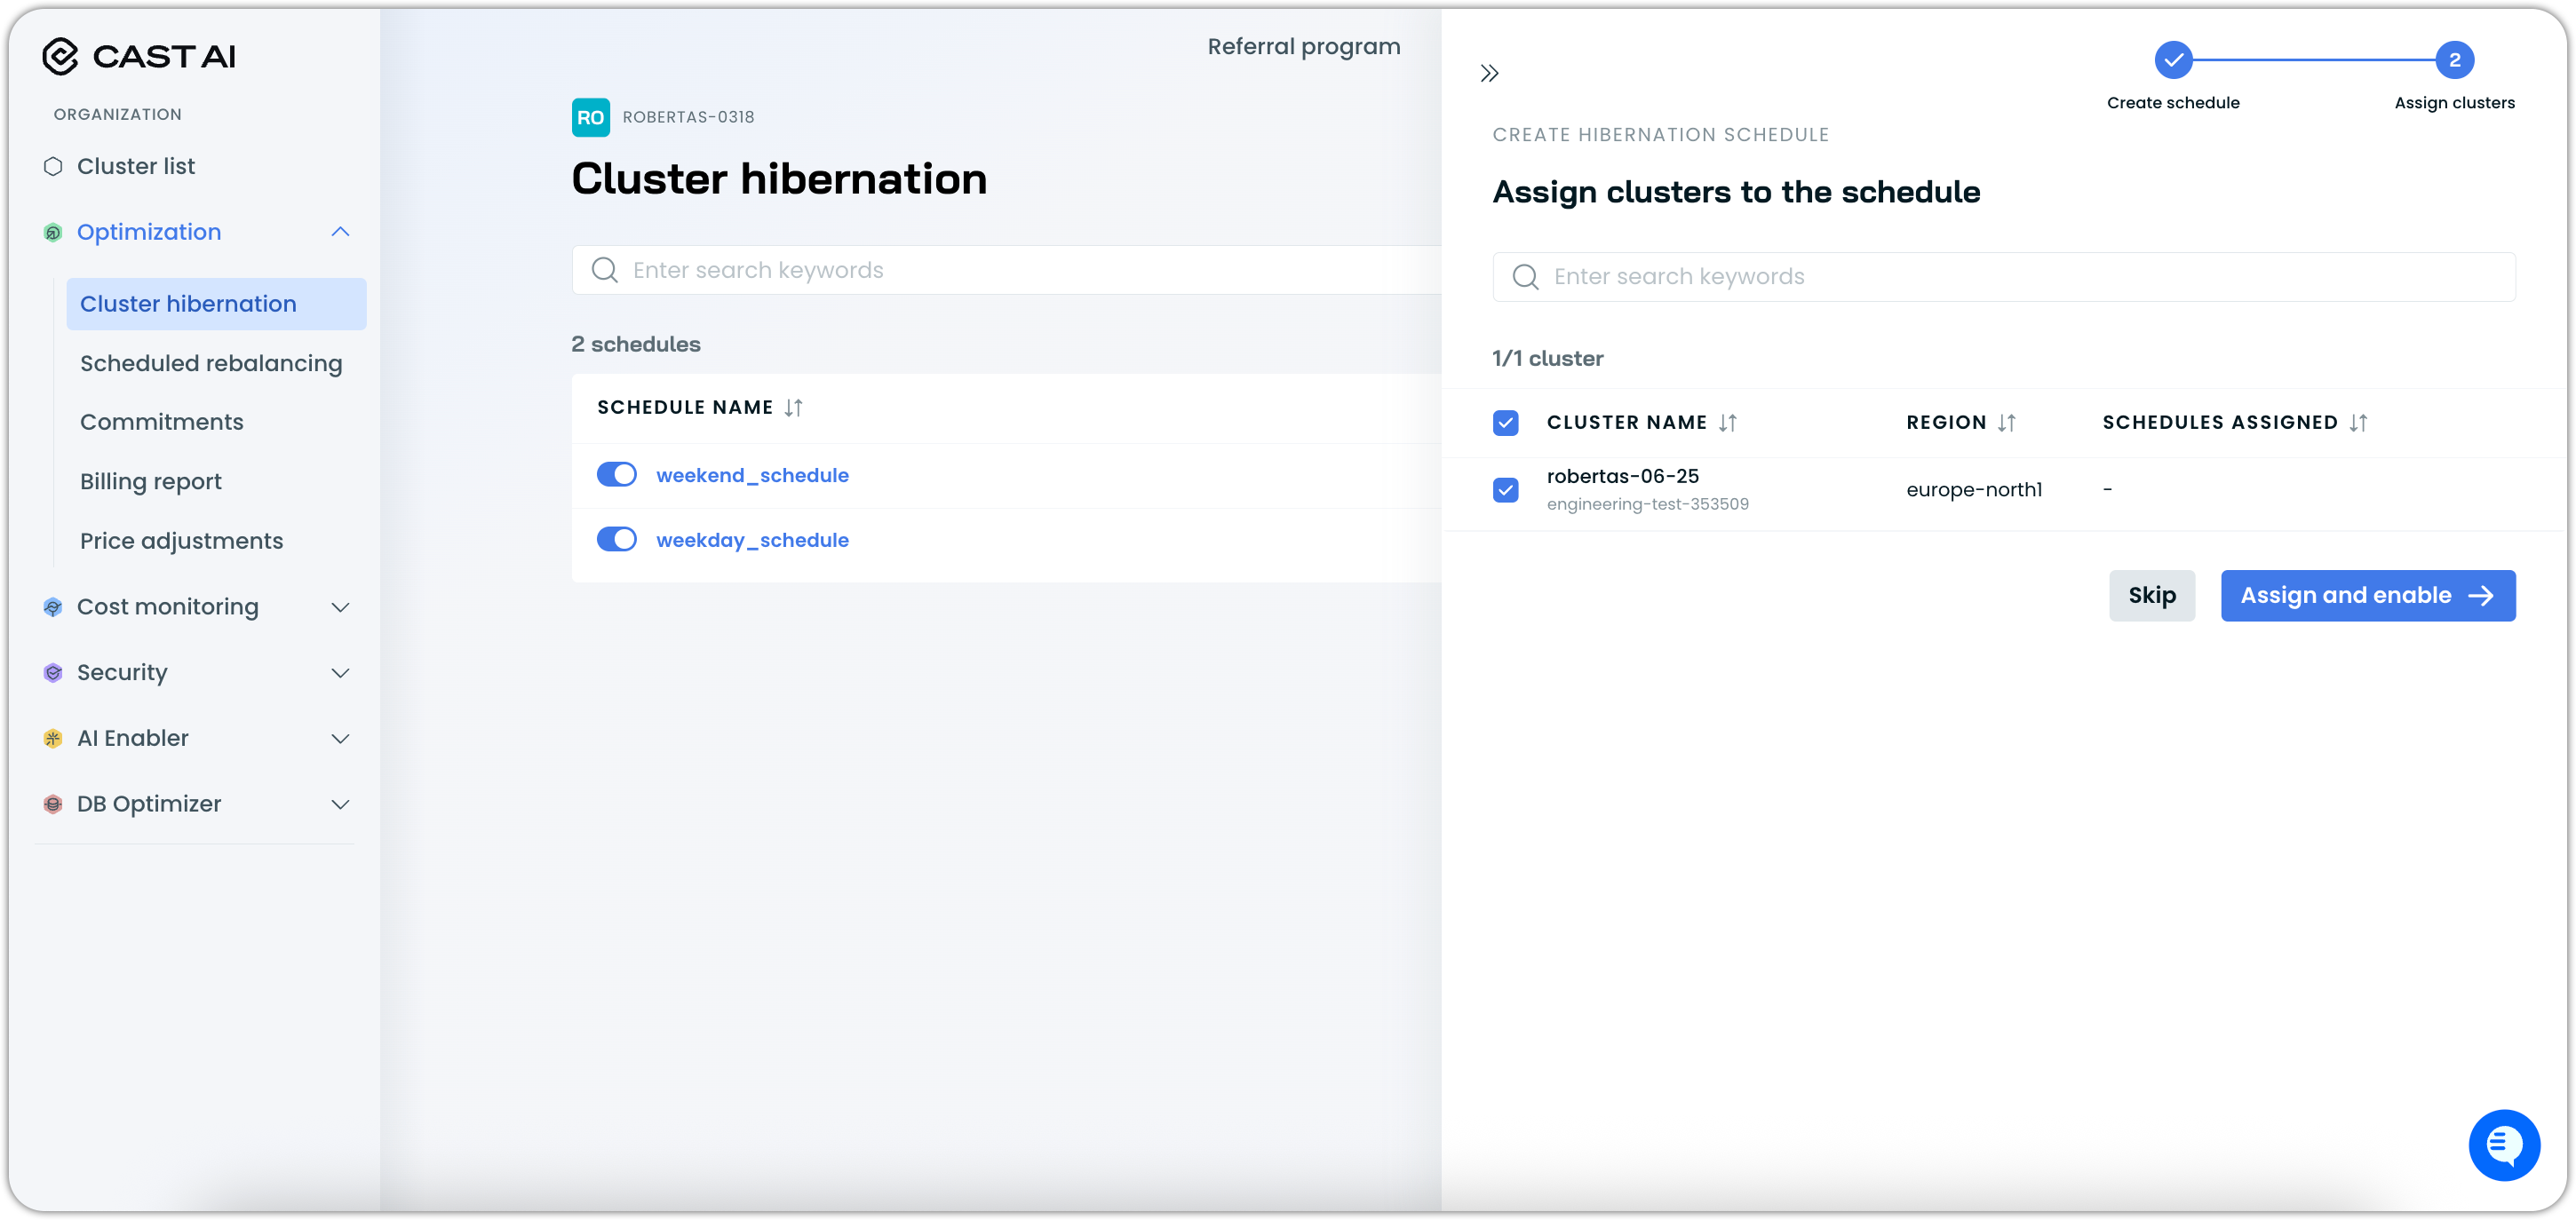Click the CAST AI logo icon
The width and height of the screenshot is (2576, 1220).
coord(60,57)
